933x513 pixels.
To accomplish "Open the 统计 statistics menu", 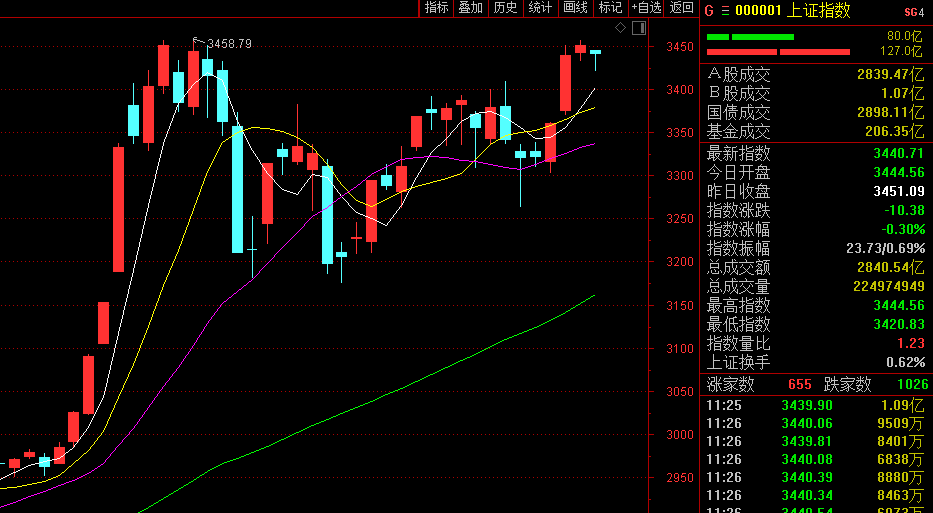I will pos(540,8).
